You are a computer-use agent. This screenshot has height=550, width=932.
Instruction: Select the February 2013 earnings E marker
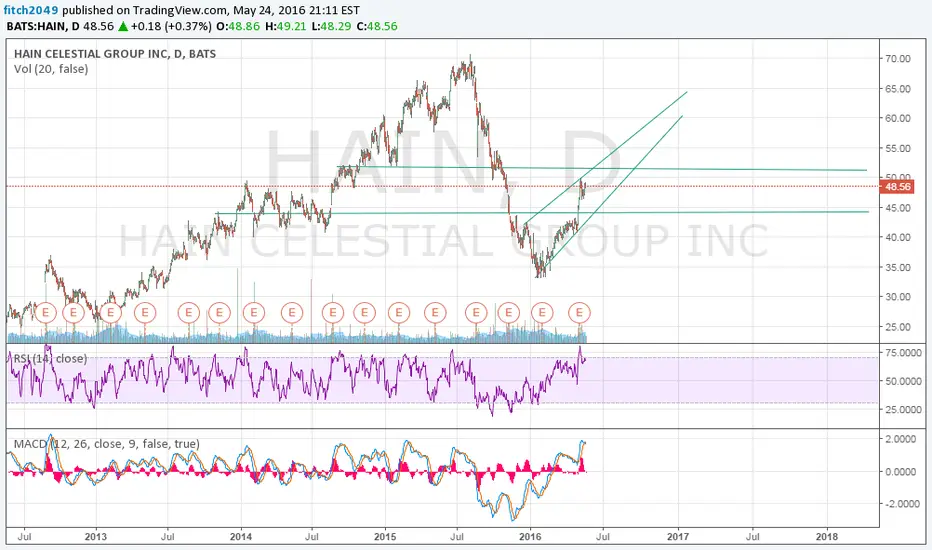point(111,312)
